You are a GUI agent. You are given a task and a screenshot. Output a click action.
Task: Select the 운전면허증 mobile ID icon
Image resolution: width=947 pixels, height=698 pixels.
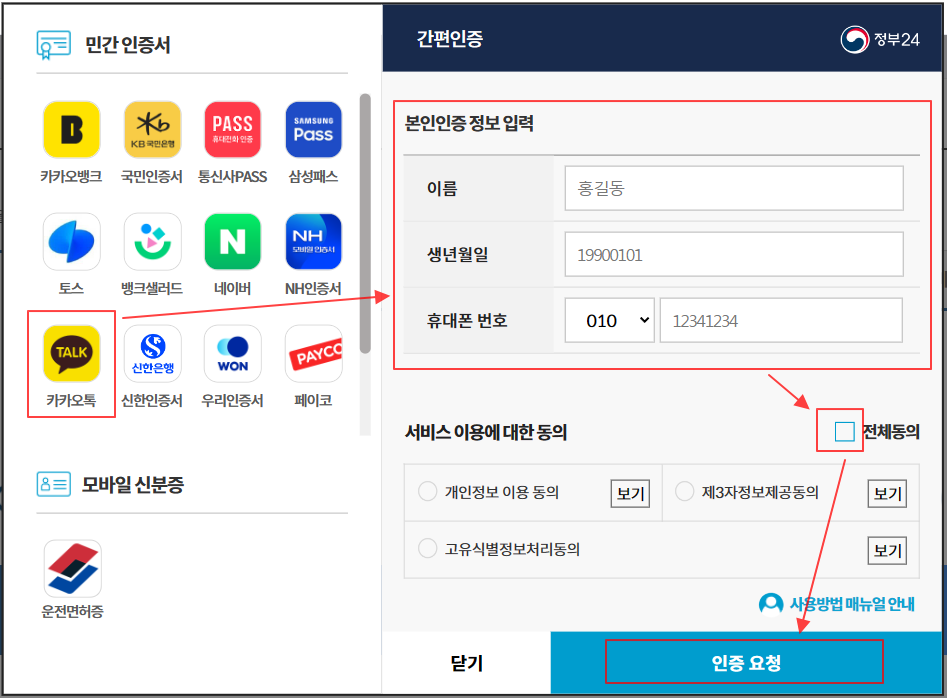coord(72,569)
